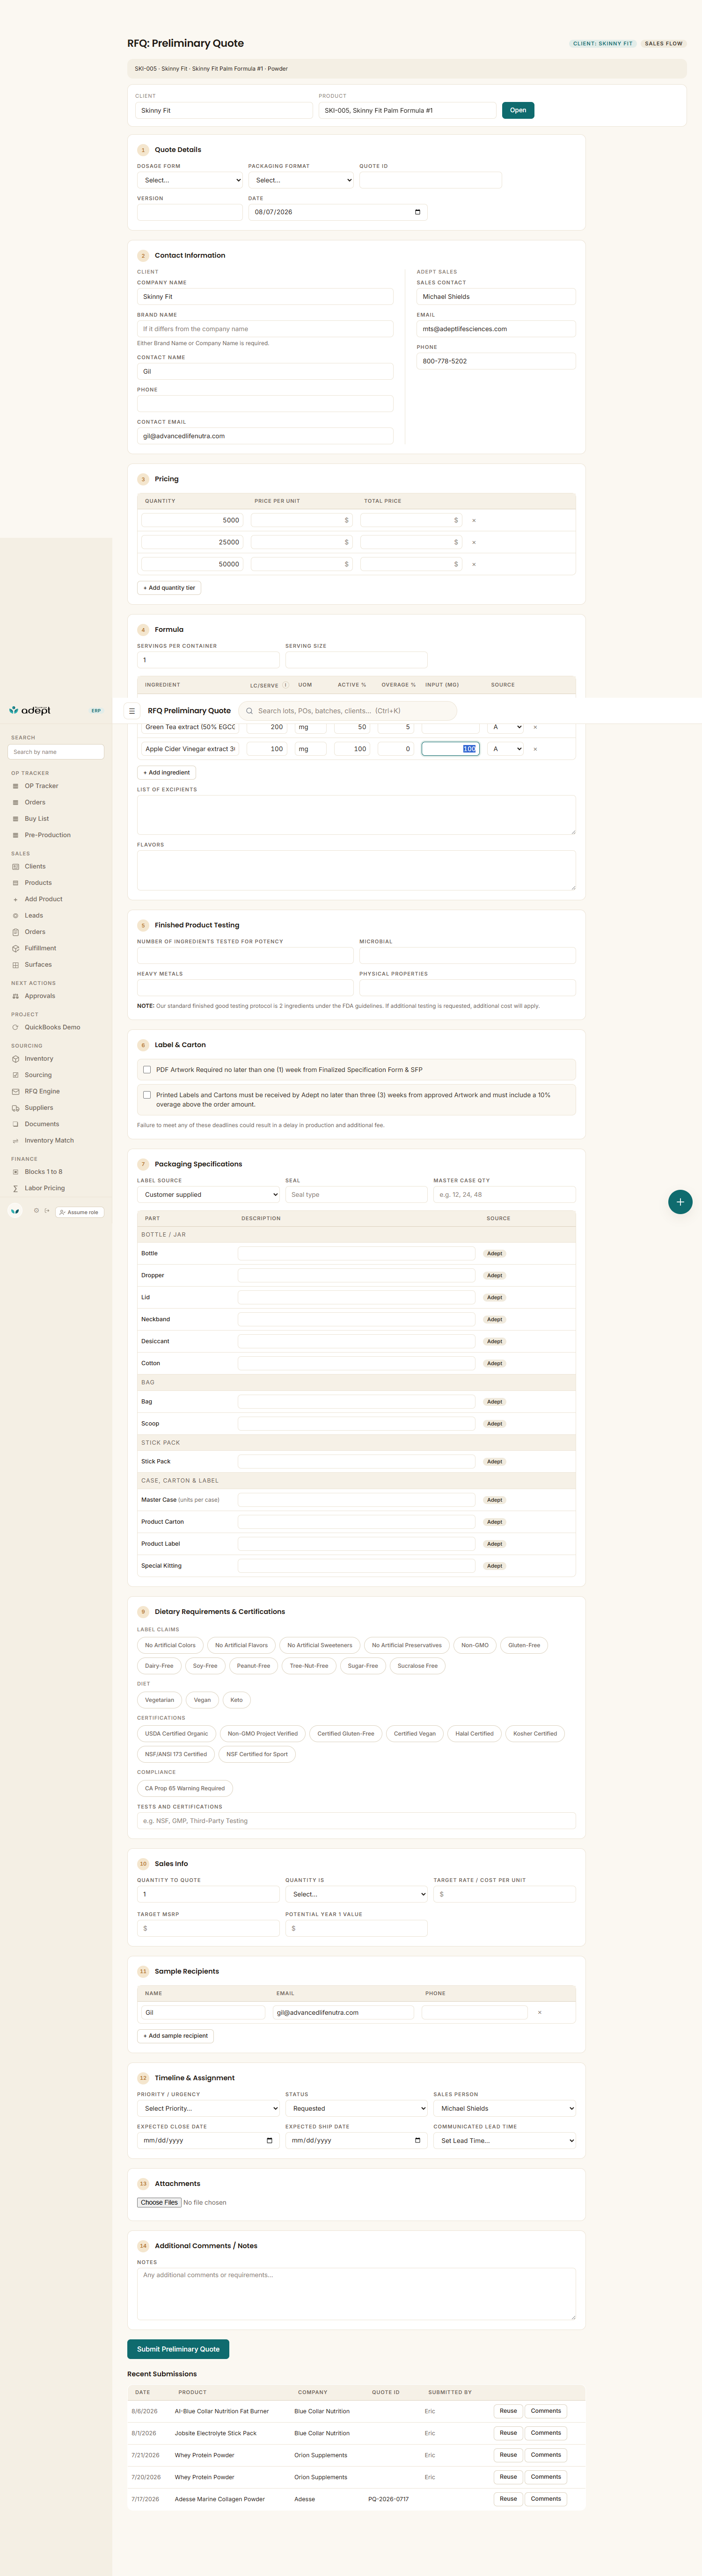
Task: Open the Dosage Form dropdown
Action: (x=190, y=180)
